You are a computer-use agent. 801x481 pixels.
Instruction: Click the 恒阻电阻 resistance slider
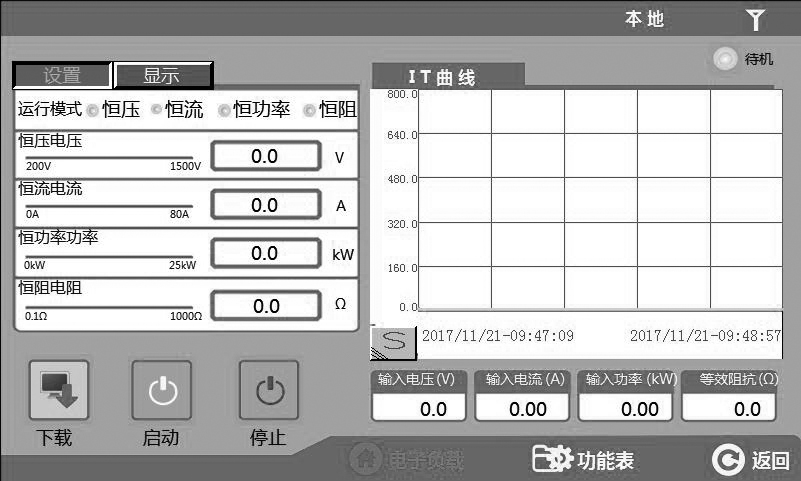click(x=108, y=308)
